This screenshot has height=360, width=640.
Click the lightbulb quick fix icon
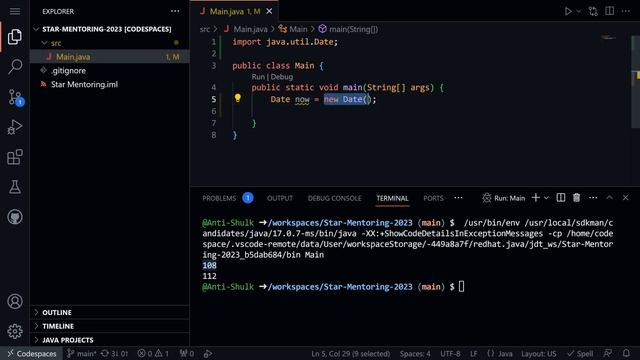238,98
